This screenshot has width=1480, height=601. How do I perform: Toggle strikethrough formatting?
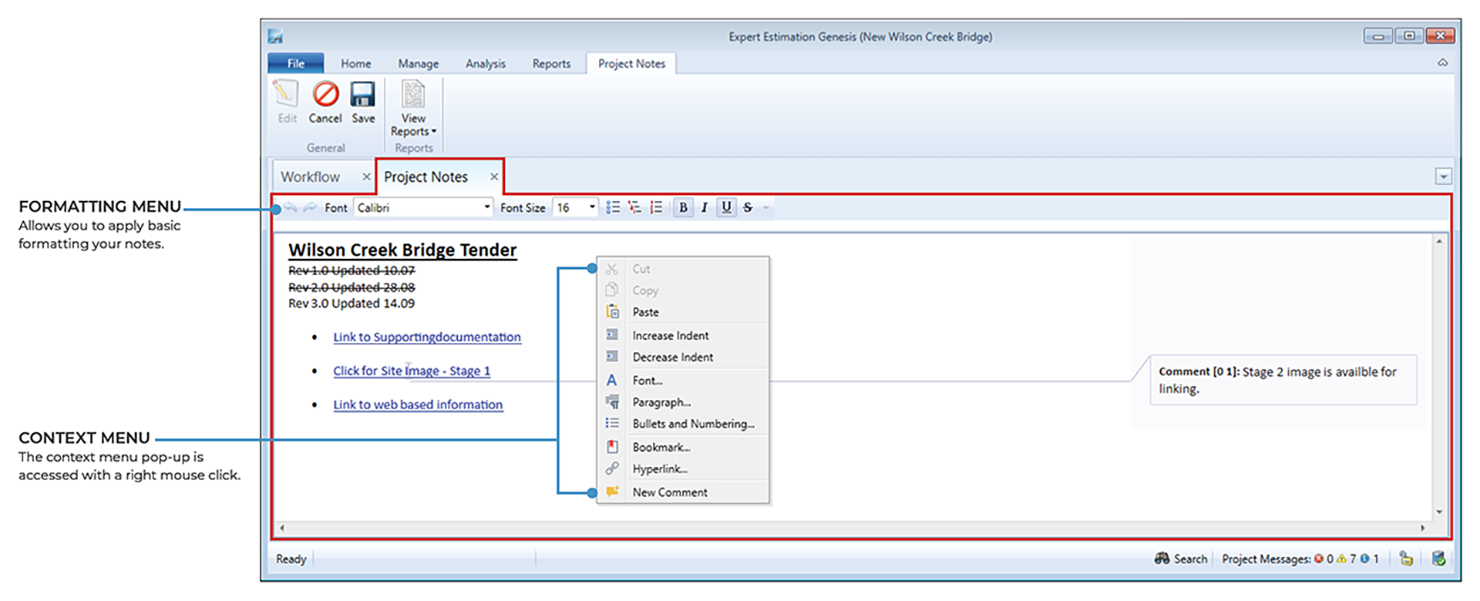[748, 208]
